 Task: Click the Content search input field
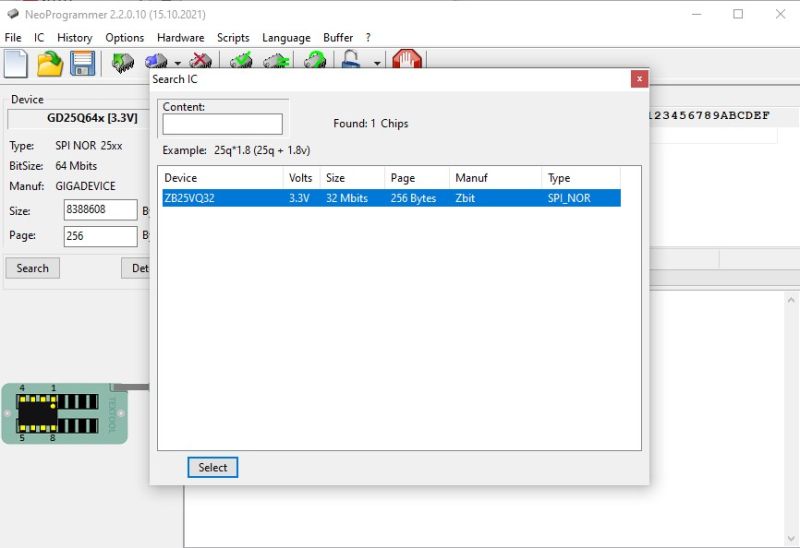pyautogui.click(x=222, y=124)
